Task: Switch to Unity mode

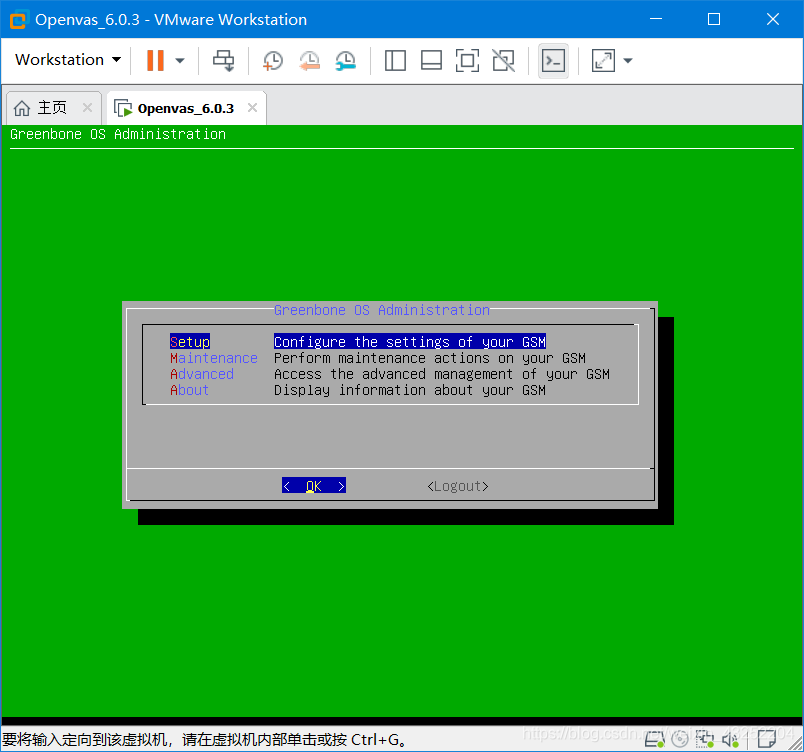Action: (504, 60)
